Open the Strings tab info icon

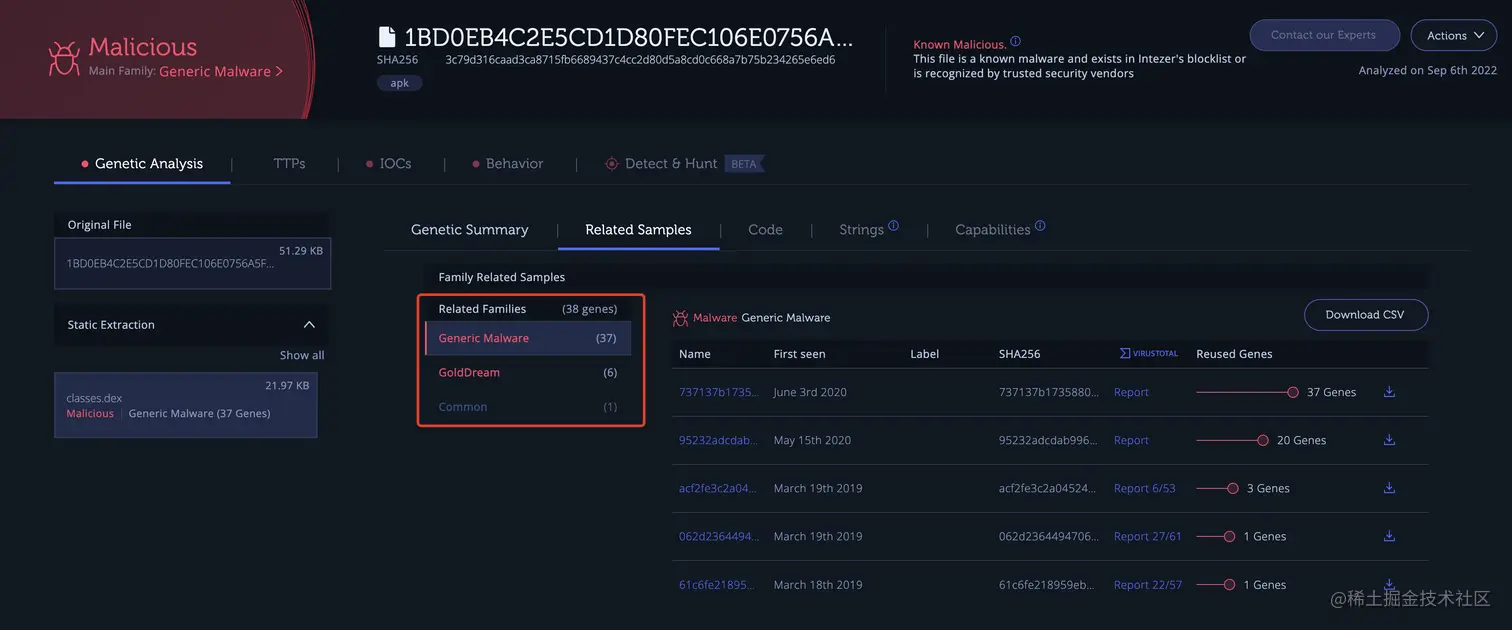tap(894, 226)
